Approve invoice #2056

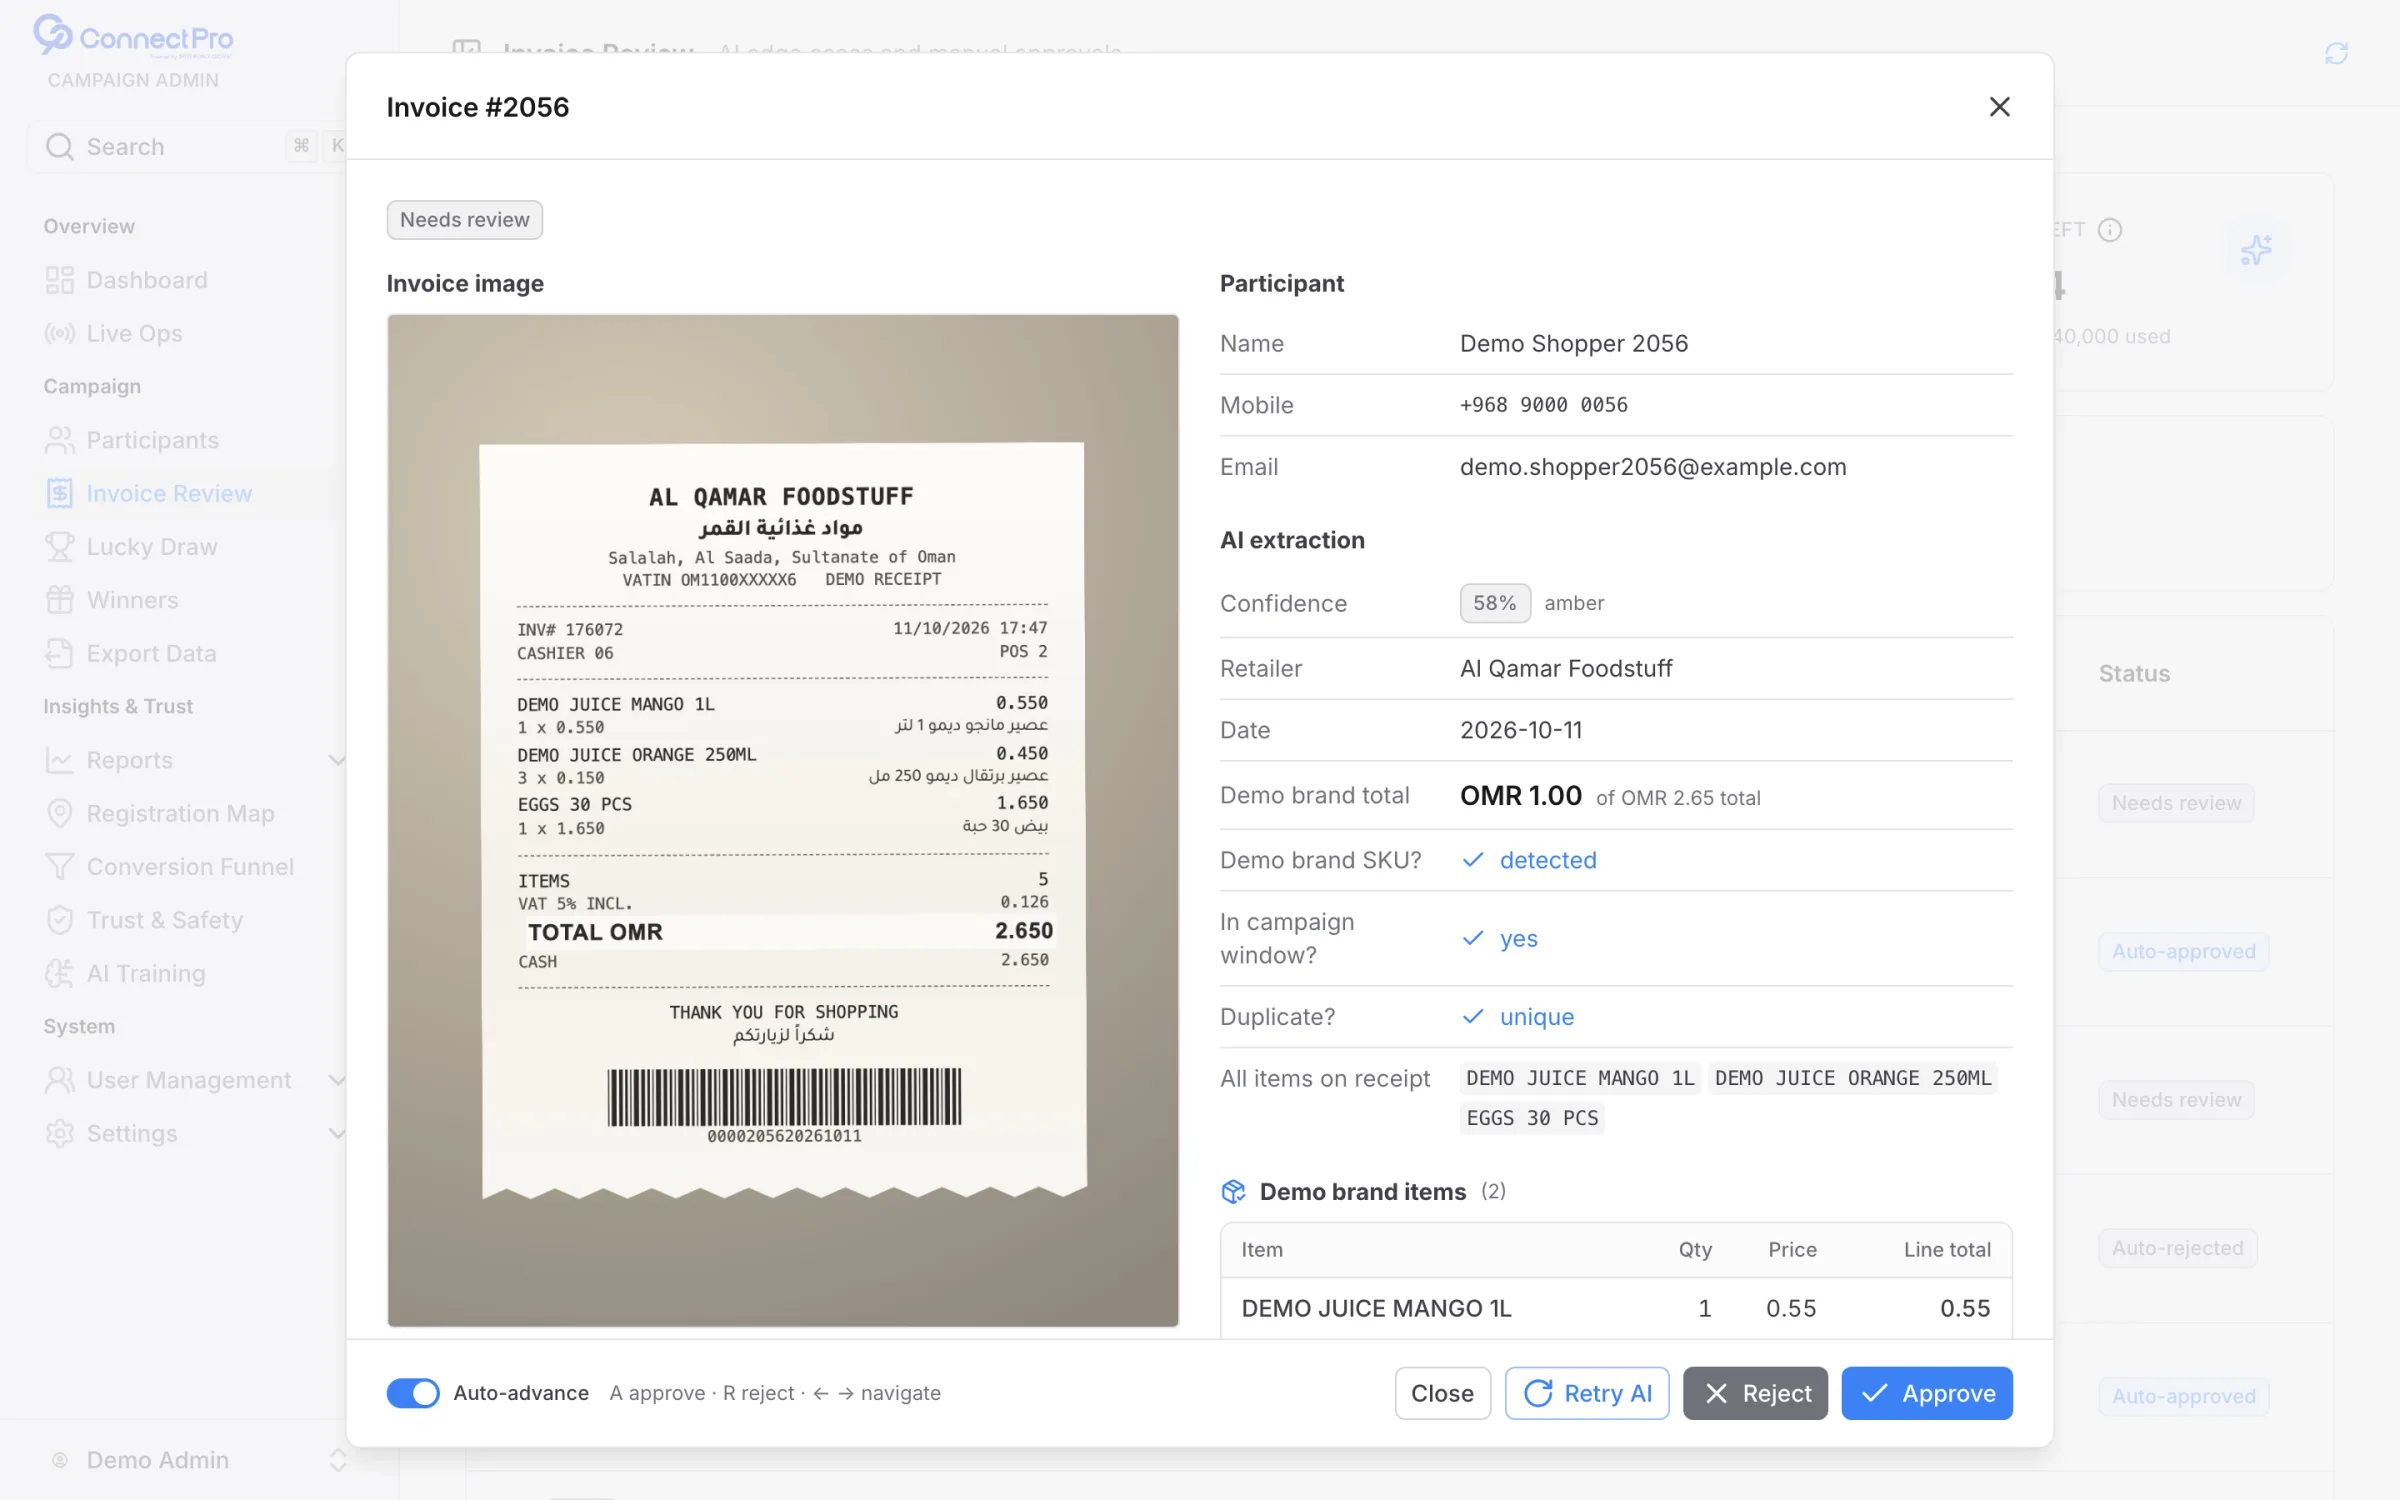(x=1927, y=1393)
